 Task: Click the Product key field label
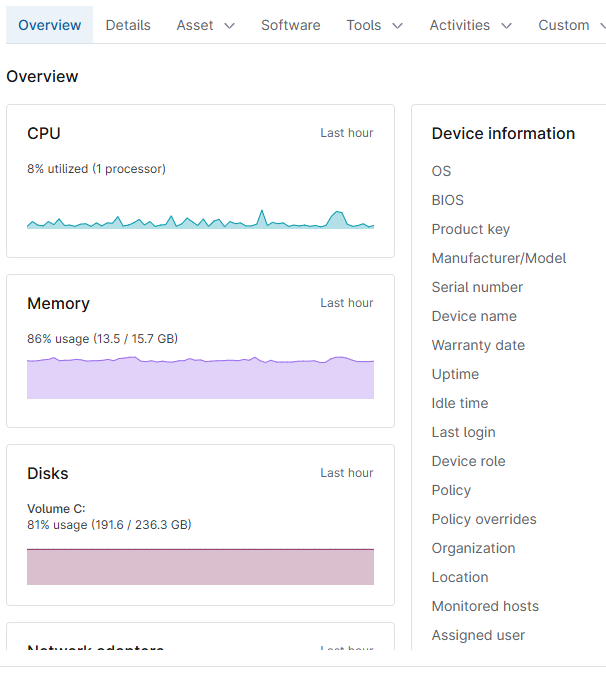point(471,229)
